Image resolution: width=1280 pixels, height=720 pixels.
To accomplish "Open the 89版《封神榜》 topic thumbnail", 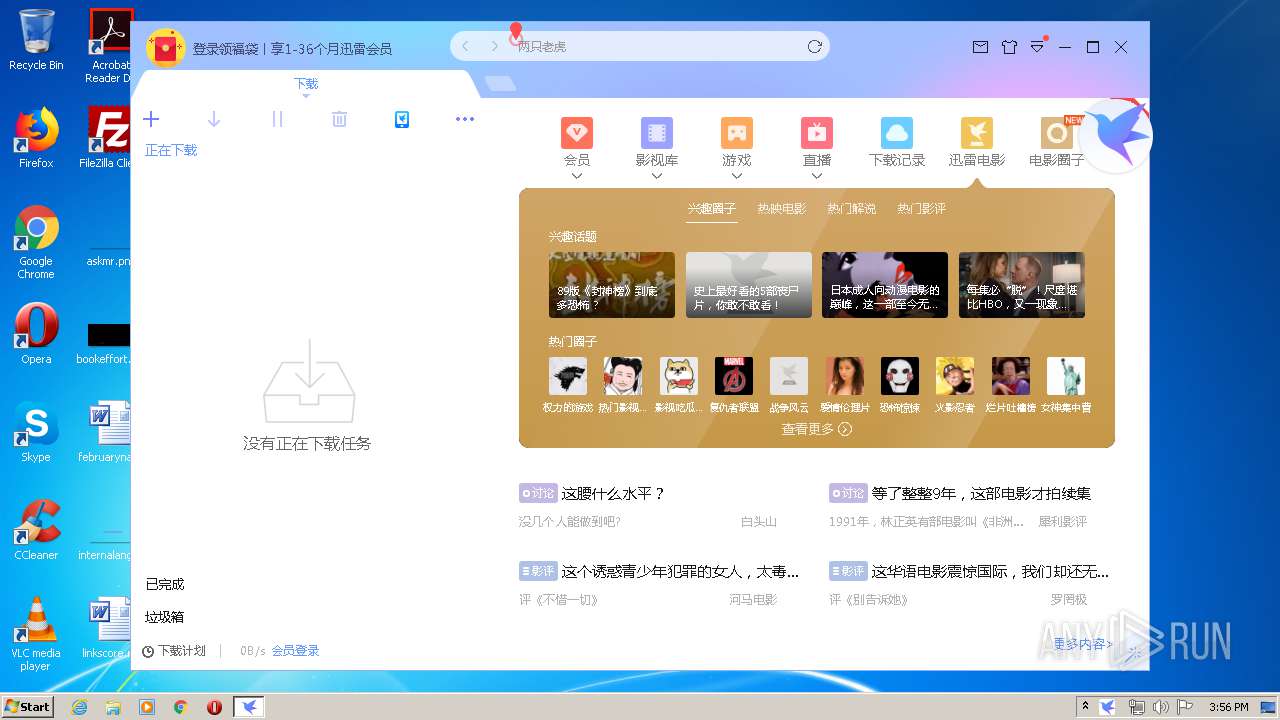I will (x=612, y=285).
